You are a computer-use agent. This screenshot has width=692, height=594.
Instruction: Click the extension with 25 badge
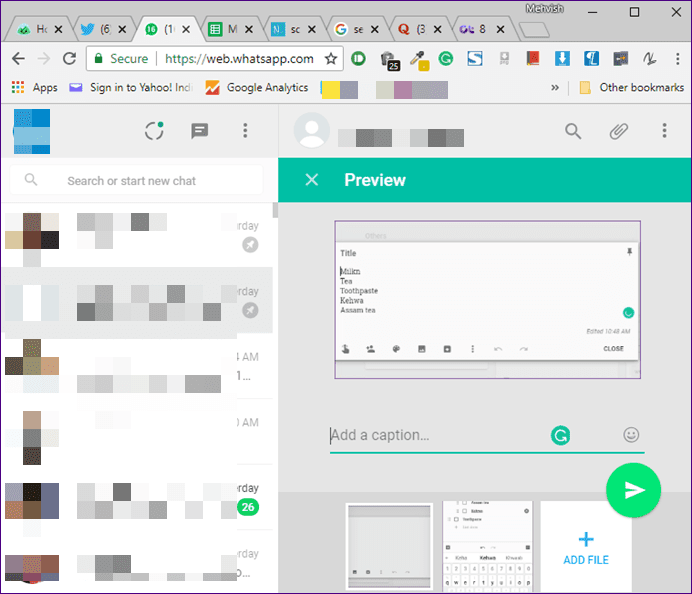(390, 60)
